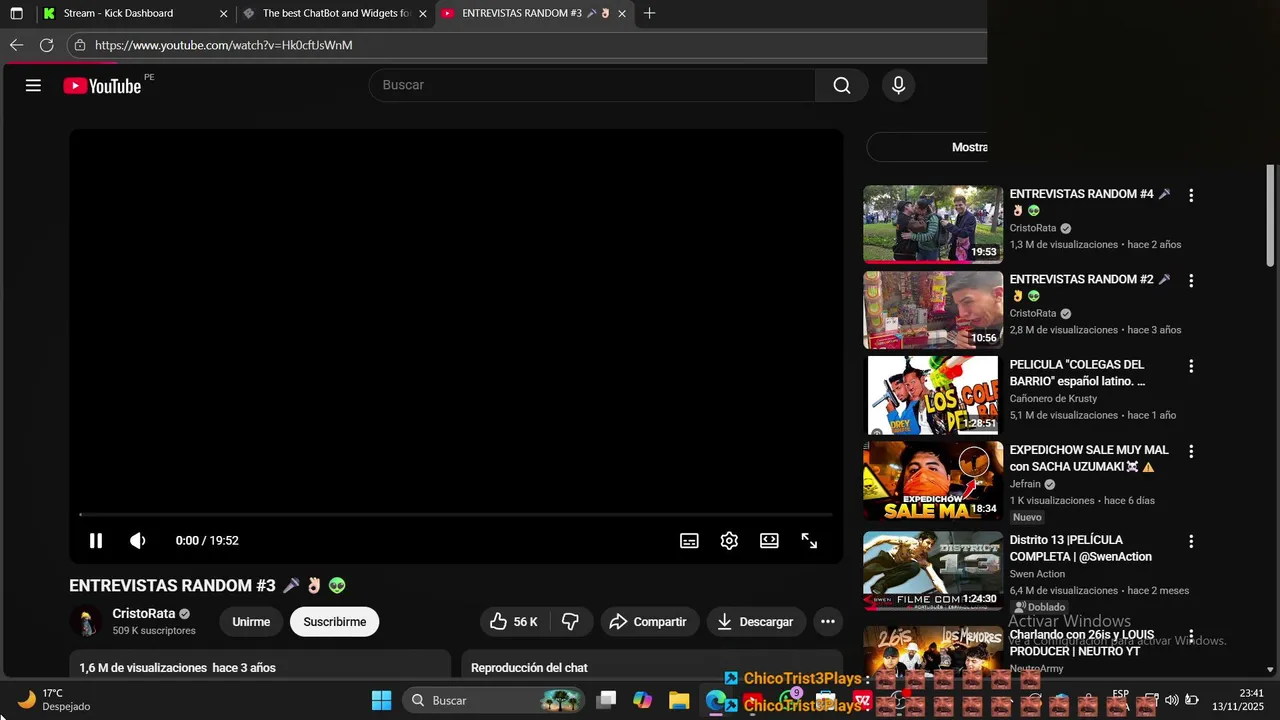Open browser tab actions menu icon
The height and width of the screenshot is (720, 1280).
(x=16, y=13)
